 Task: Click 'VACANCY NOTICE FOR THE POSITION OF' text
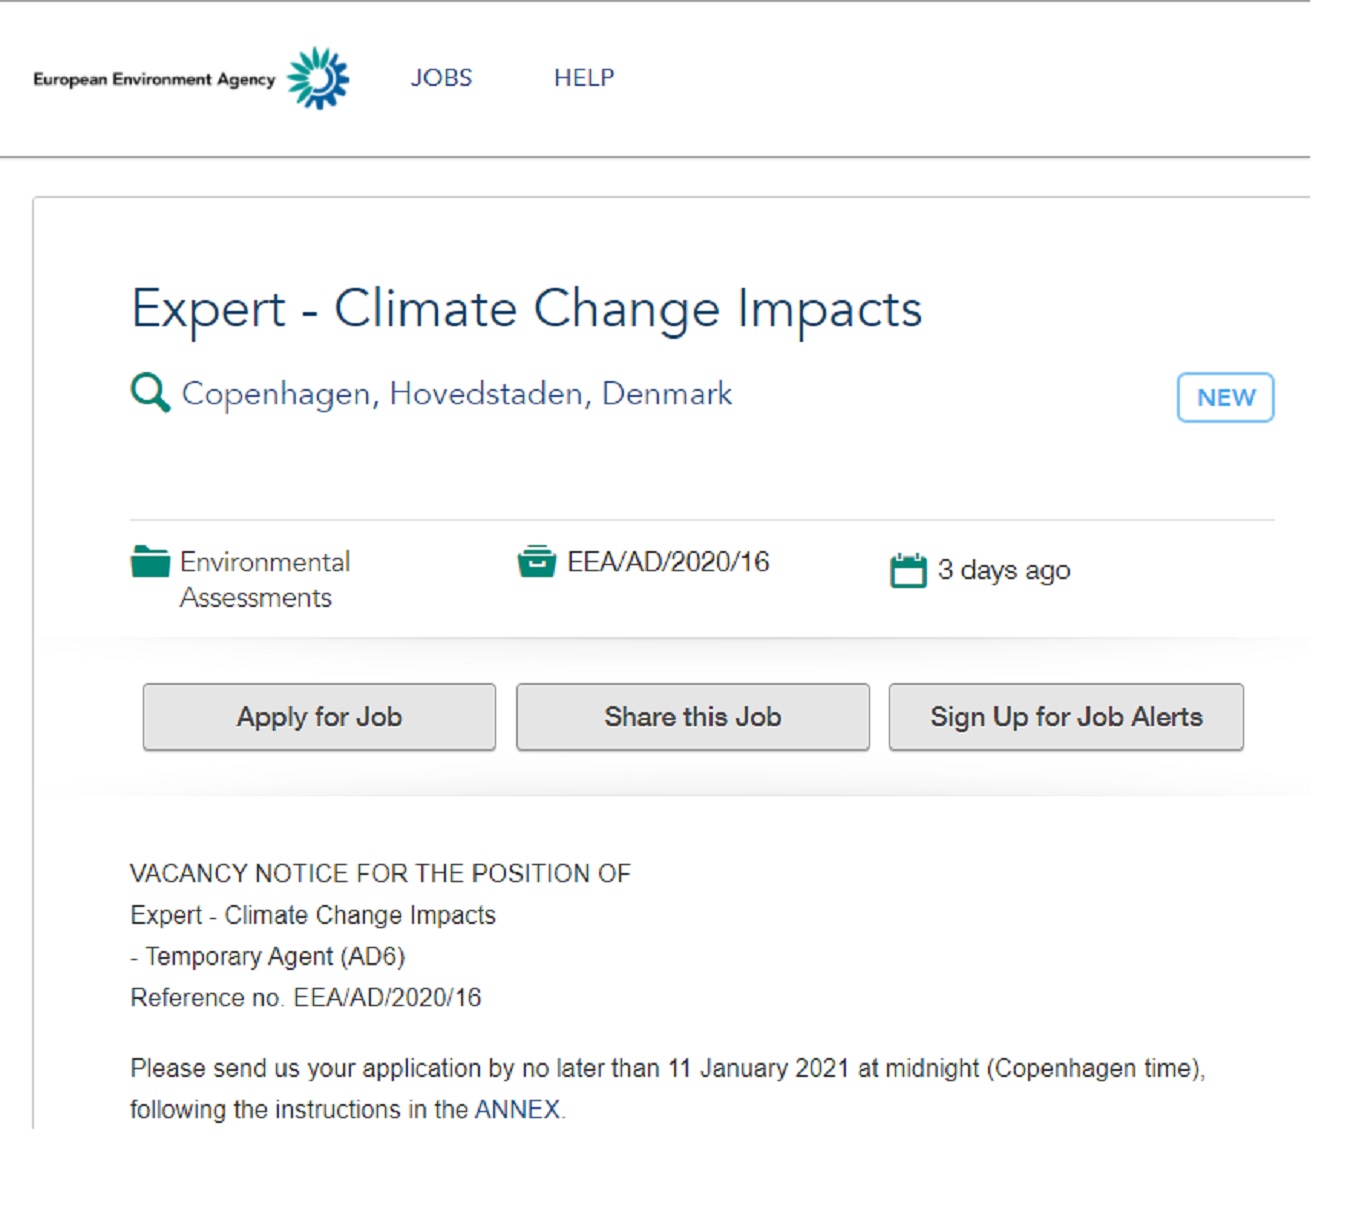pos(380,874)
